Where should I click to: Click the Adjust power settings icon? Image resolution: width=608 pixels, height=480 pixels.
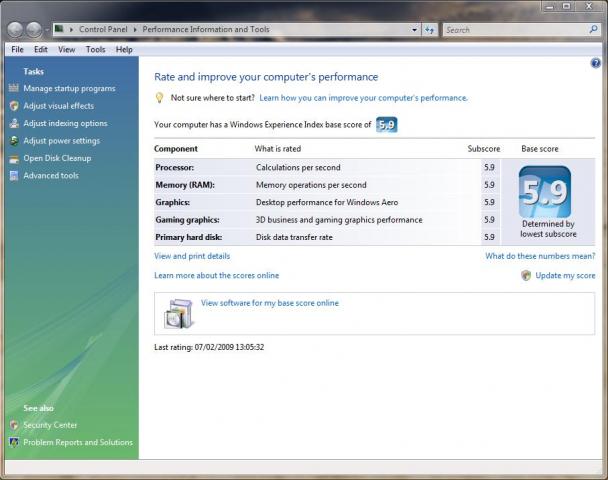[14, 140]
